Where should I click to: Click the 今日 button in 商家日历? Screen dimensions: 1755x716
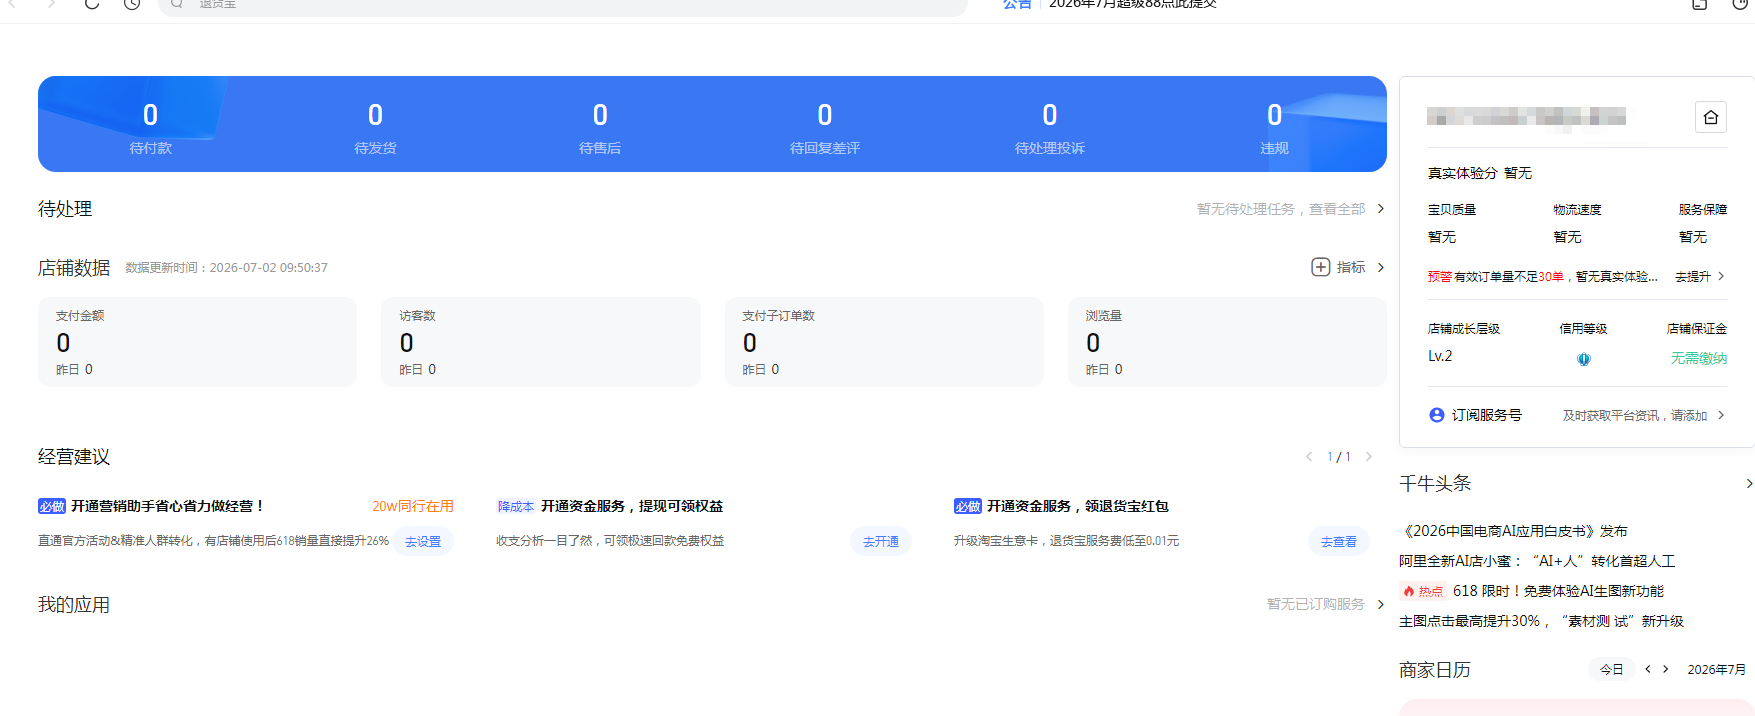(1611, 669)
